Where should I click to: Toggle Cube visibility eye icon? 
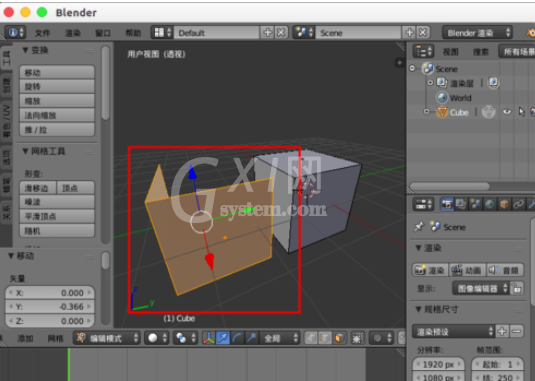click(x=507, y=112)
